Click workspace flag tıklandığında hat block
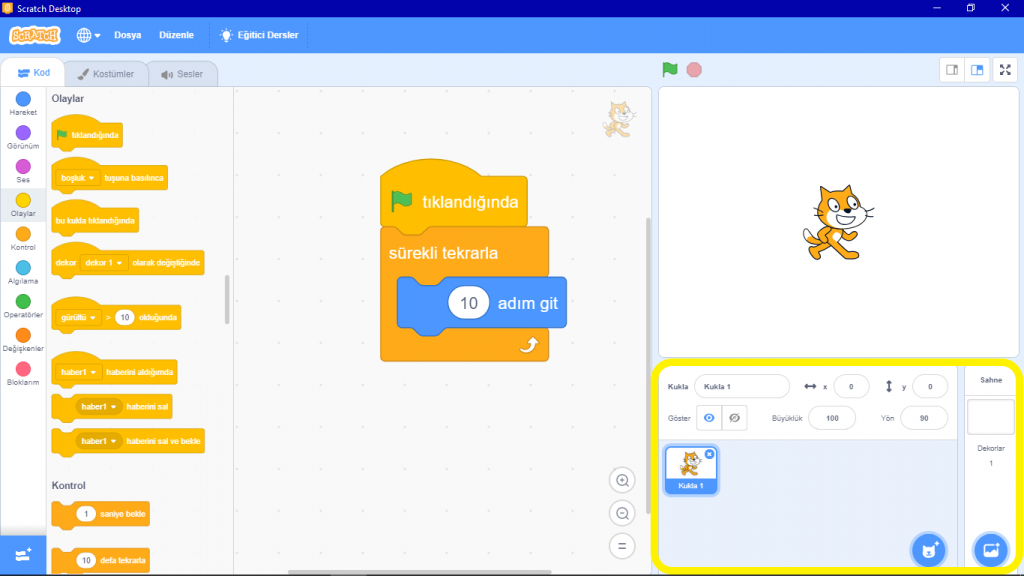 pyautogui.click(x=454, y=196)
